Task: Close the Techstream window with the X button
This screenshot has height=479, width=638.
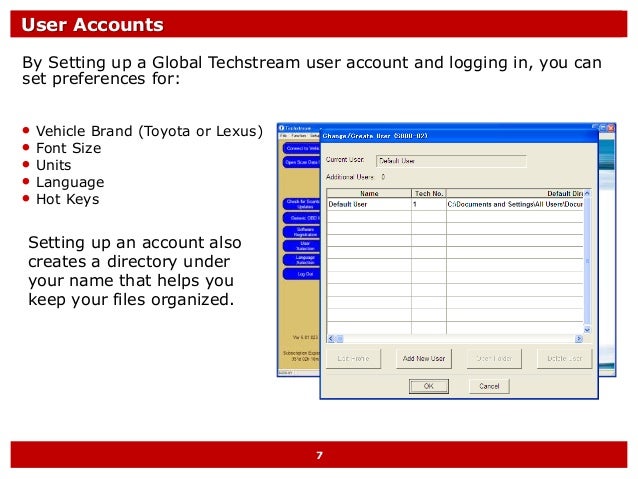Action: [611, 128]
